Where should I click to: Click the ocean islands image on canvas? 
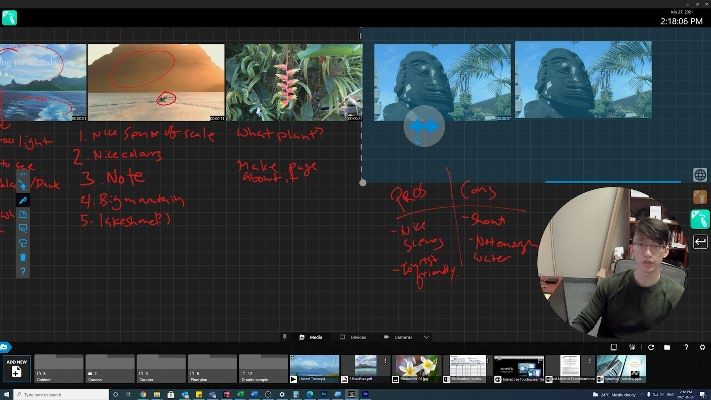pyautogui.click(x=43, y=82)
